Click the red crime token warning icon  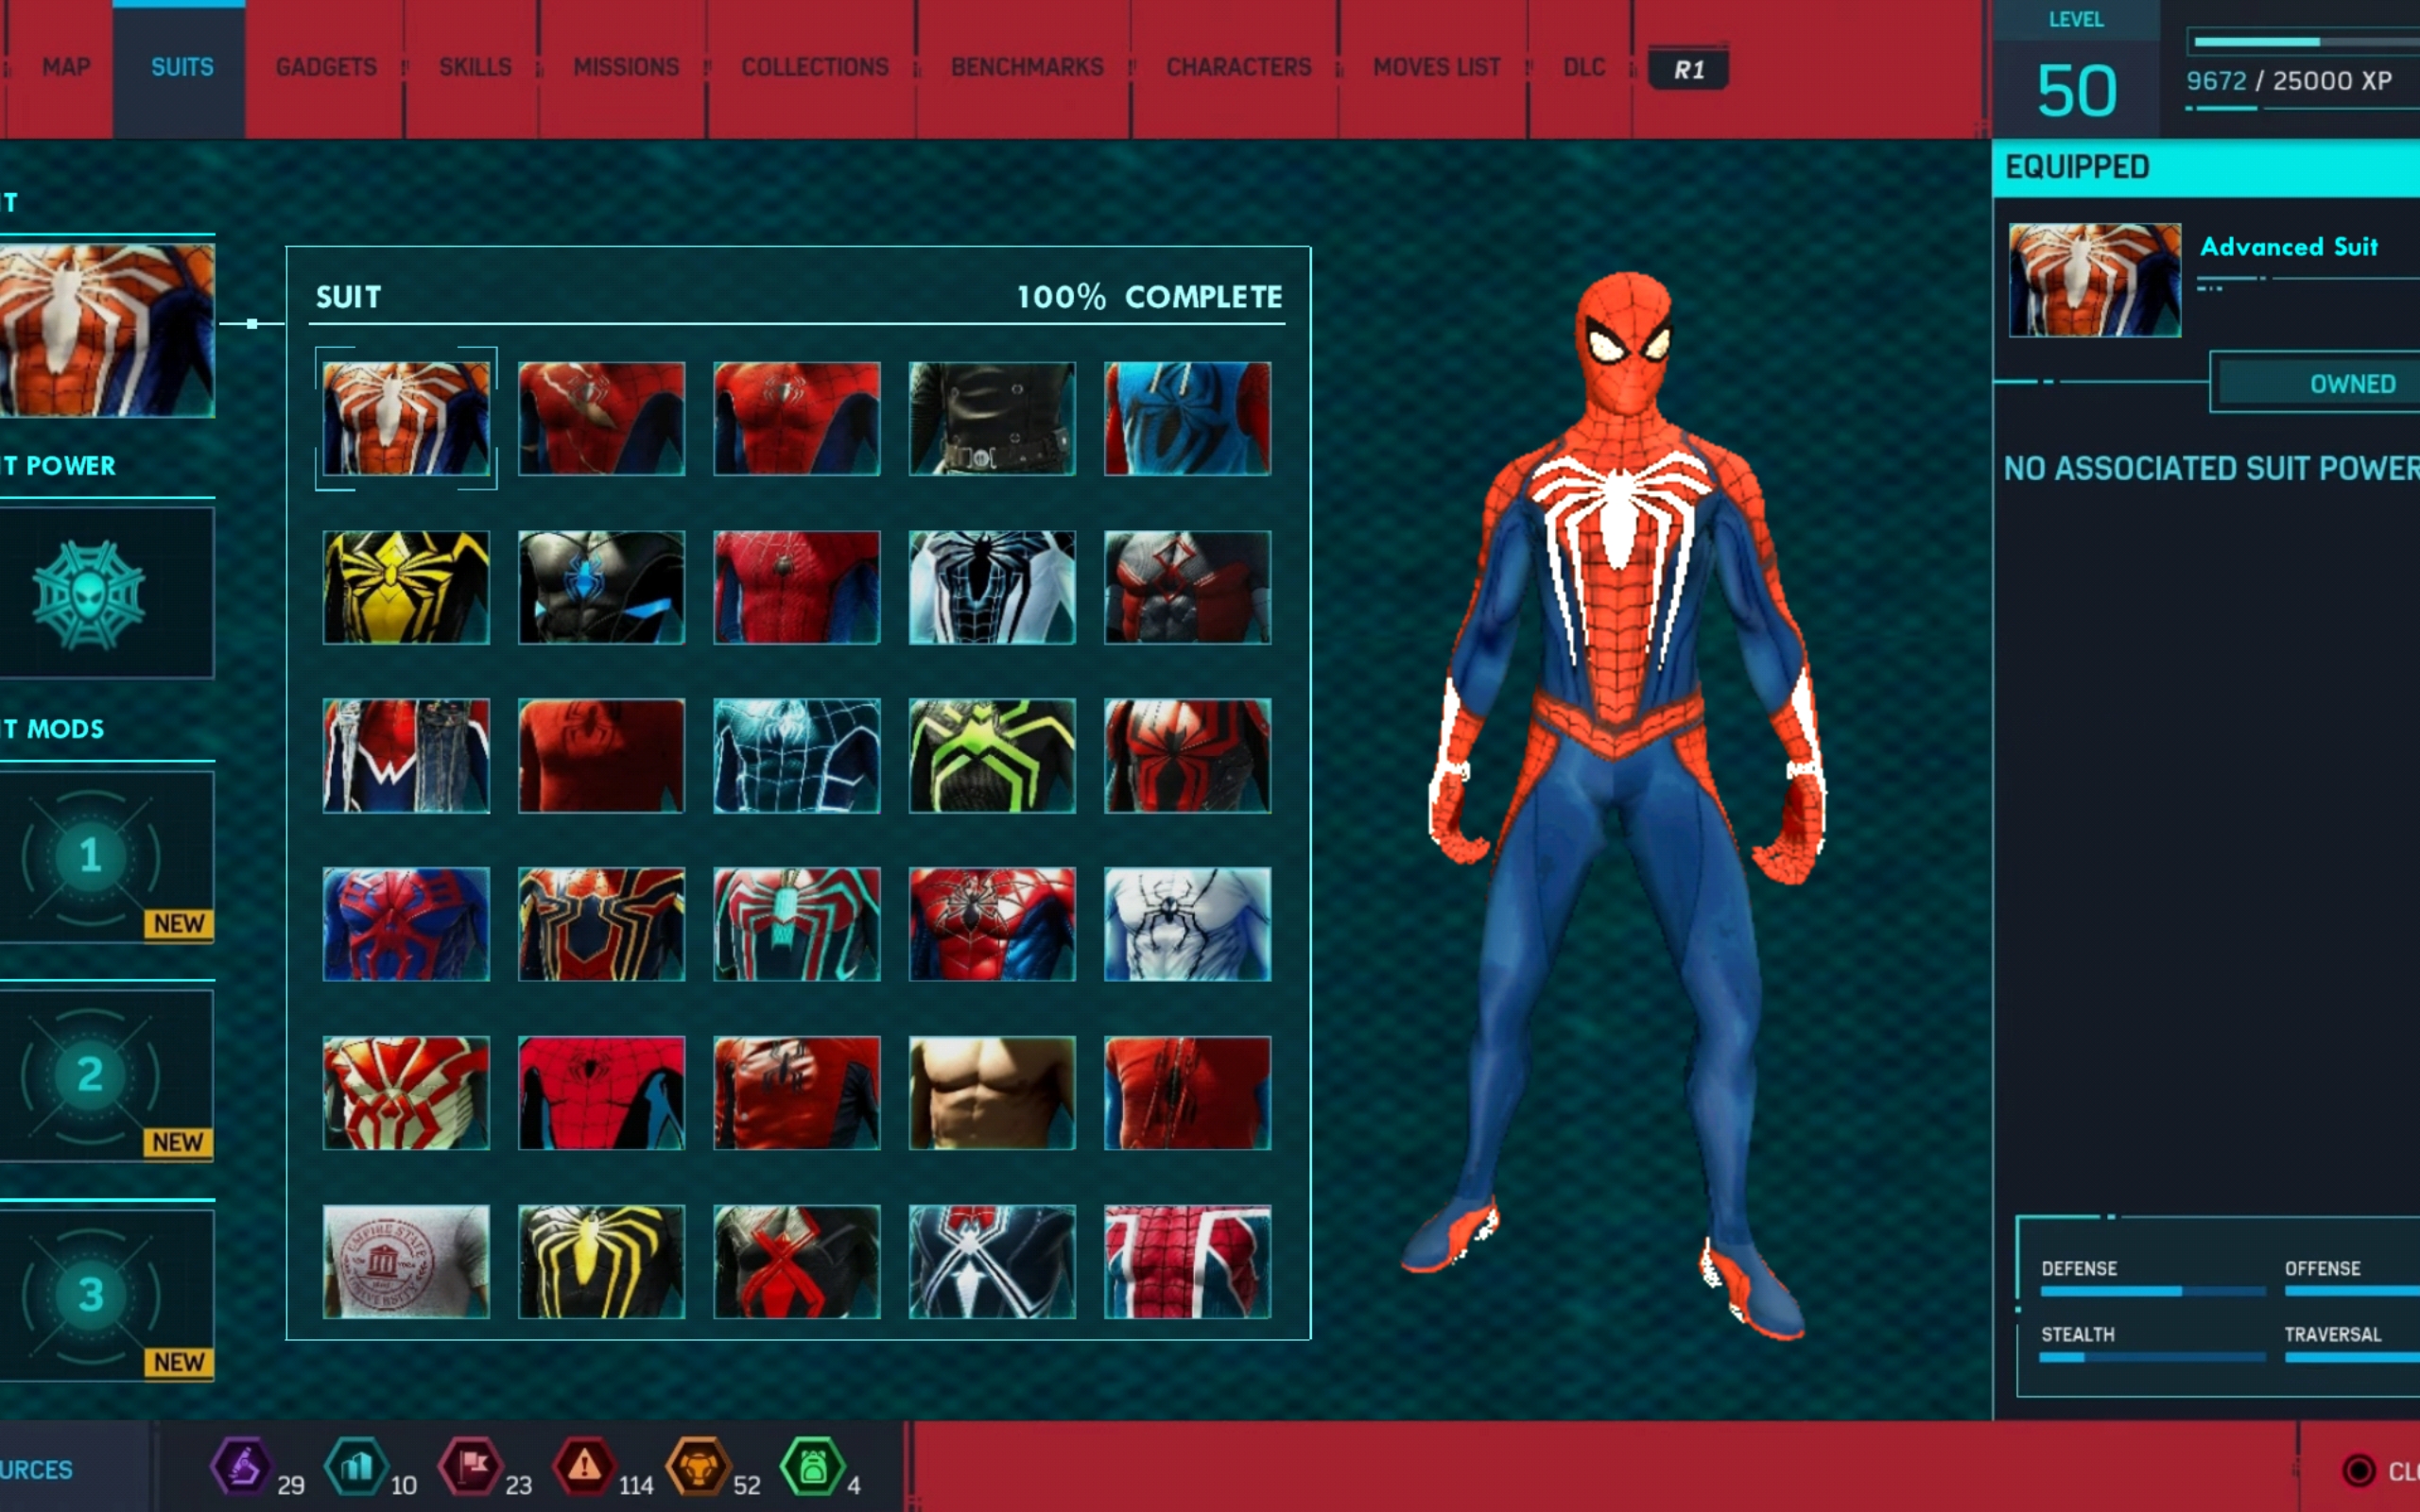585,1467
